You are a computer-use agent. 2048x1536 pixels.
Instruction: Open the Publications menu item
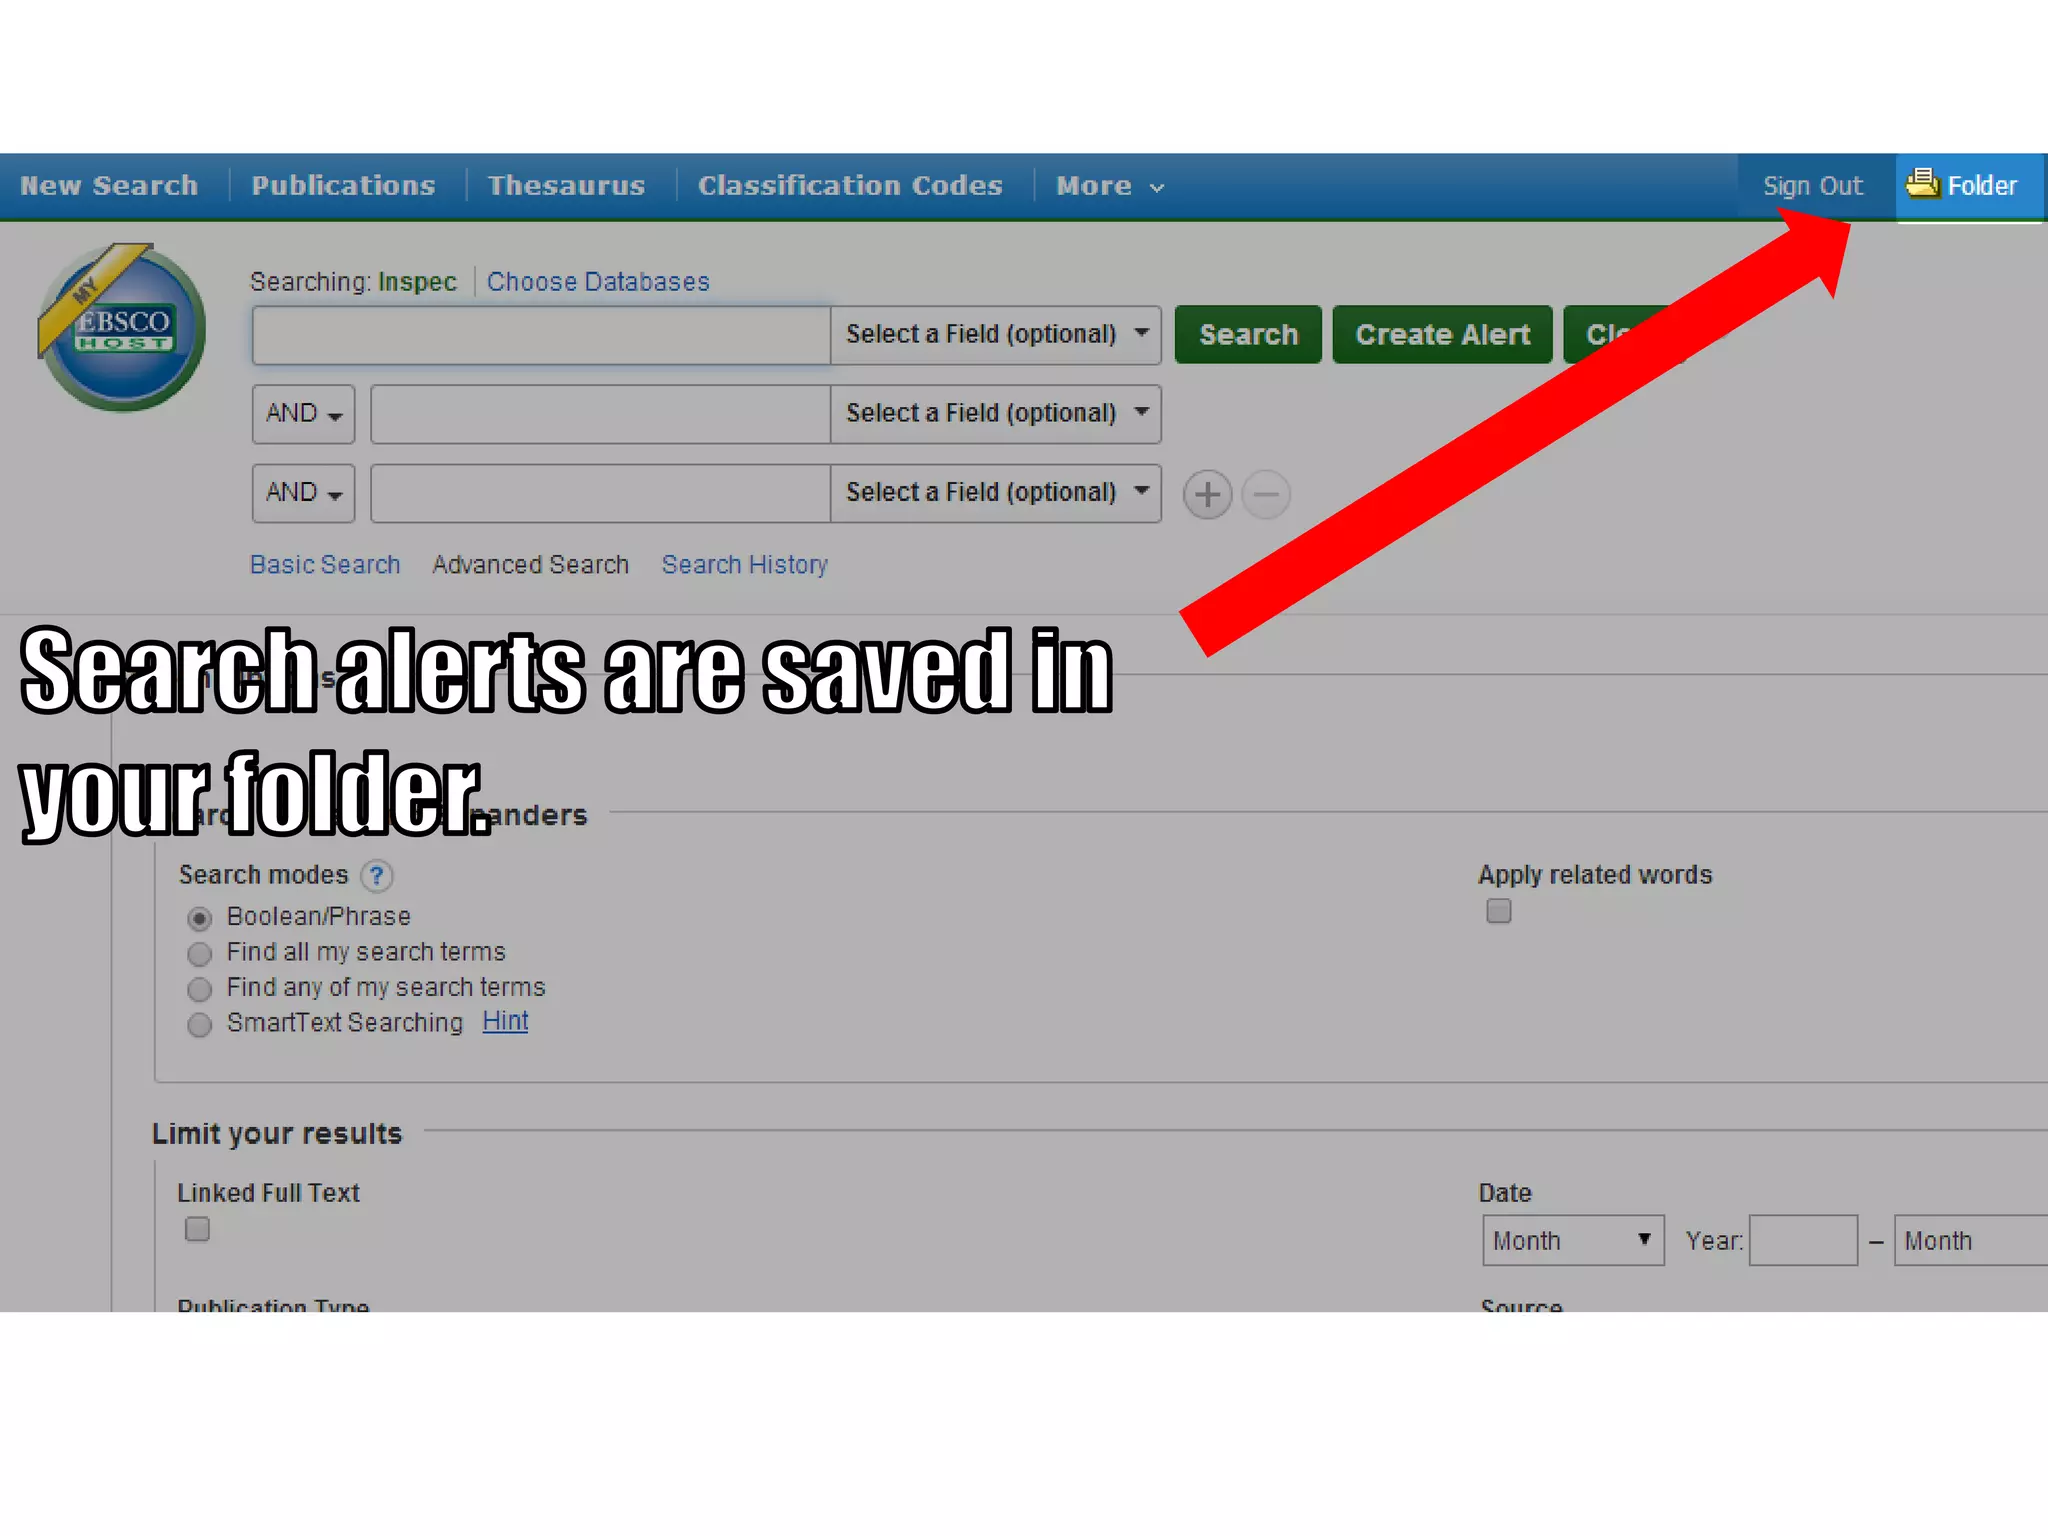click(343, 186)
